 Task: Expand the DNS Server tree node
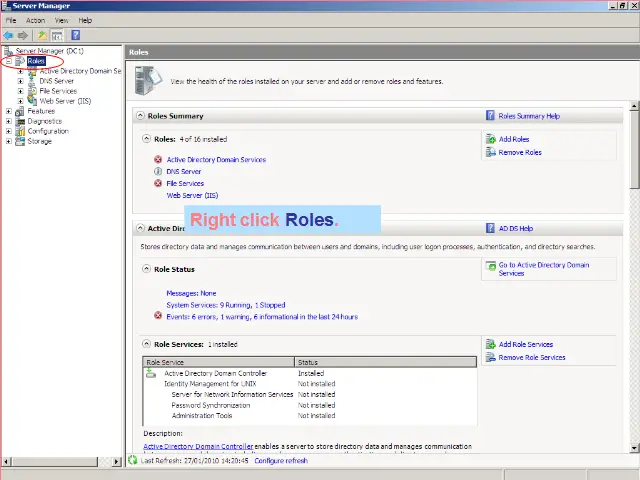[23, 81]
